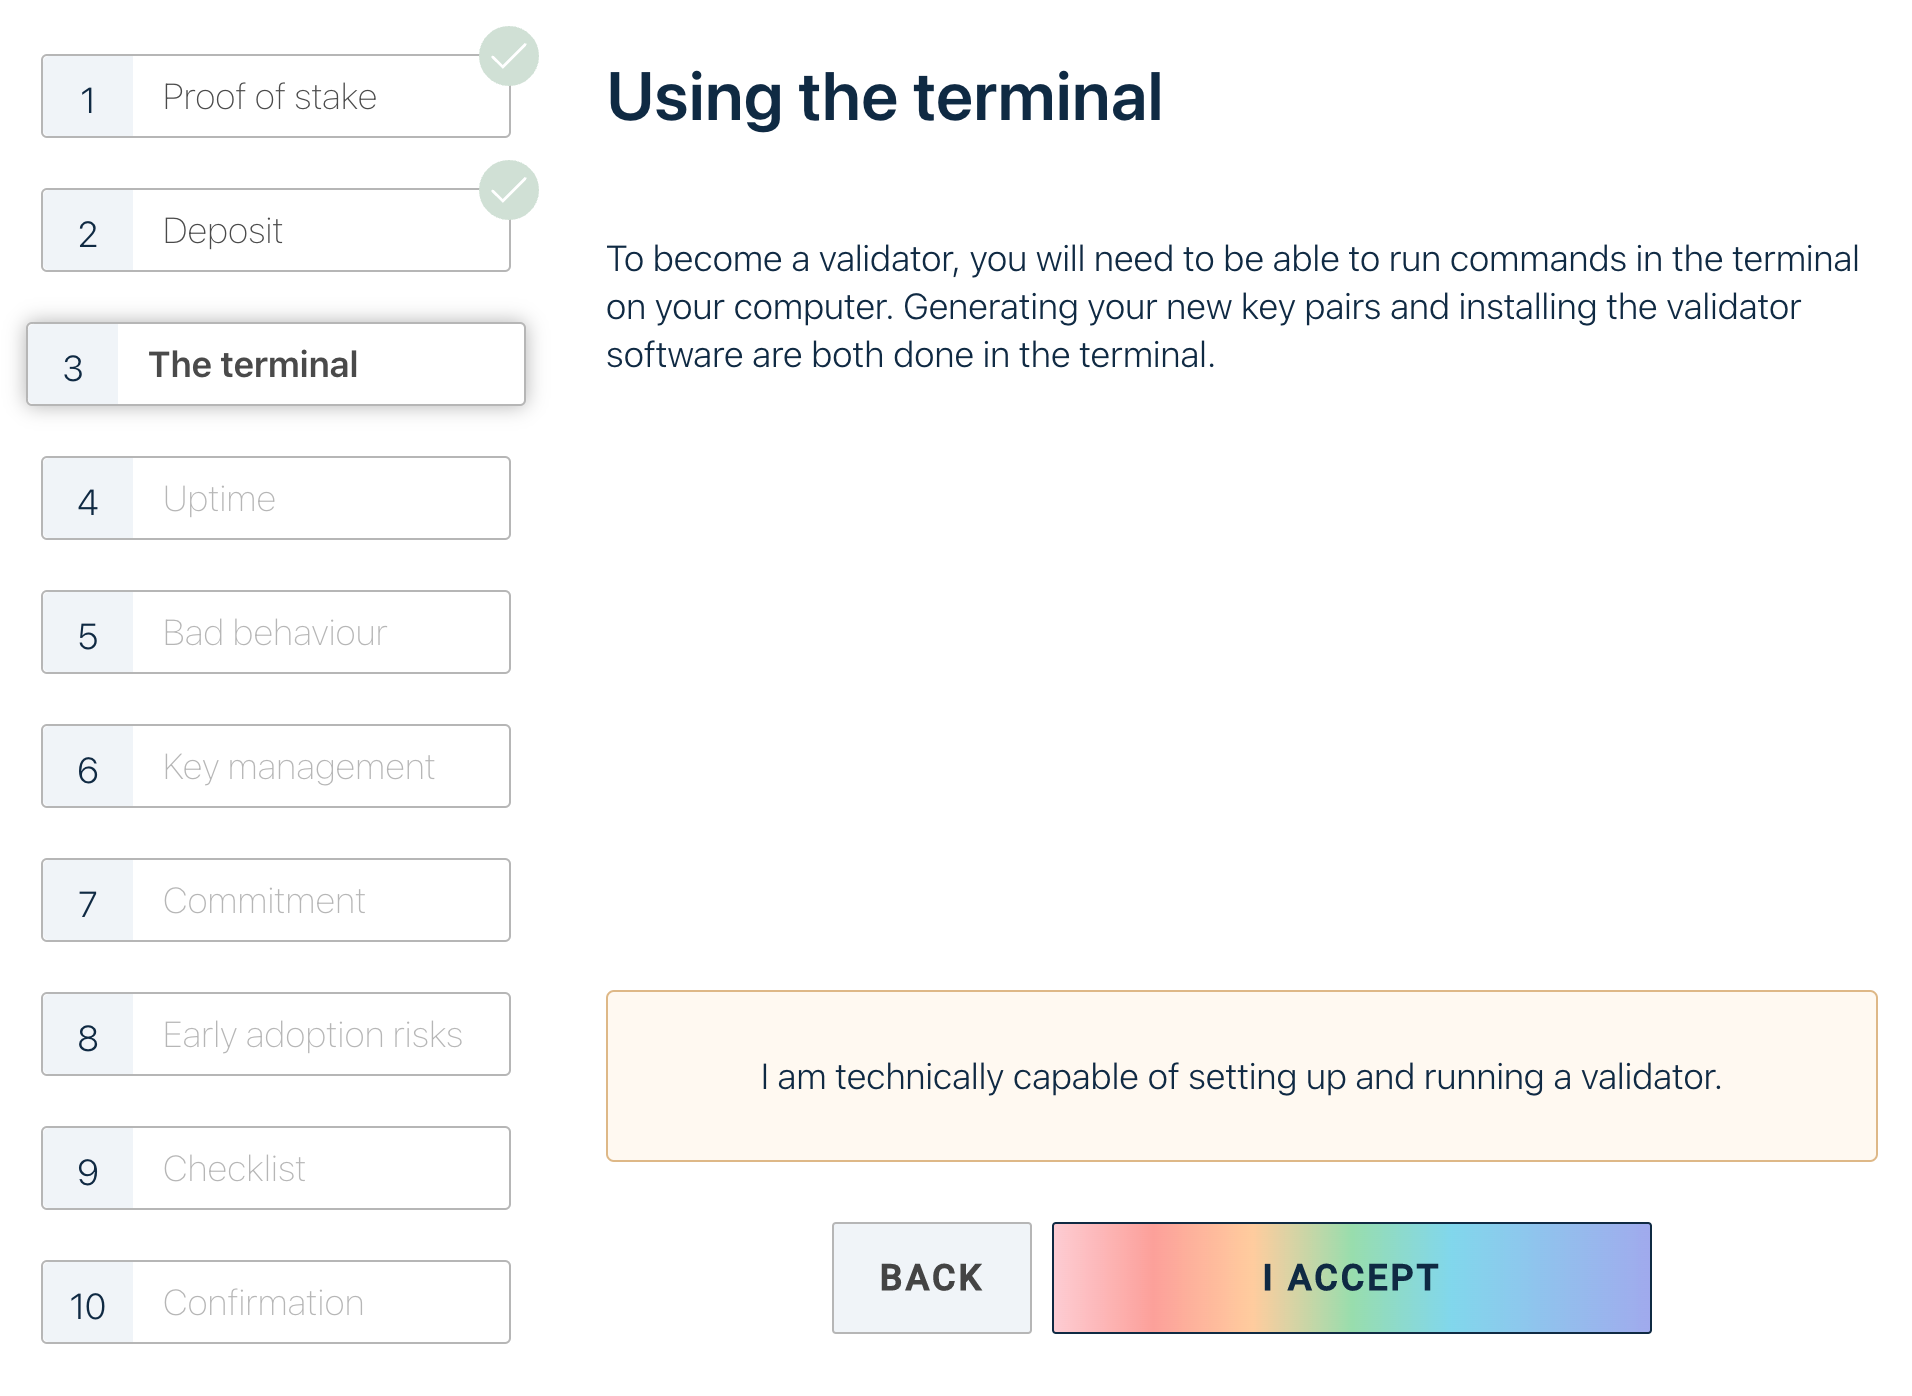The width and height of the screenshot is (1912, 1396).
Task: Click the step number 6 badge
Action: coord(88,768)
